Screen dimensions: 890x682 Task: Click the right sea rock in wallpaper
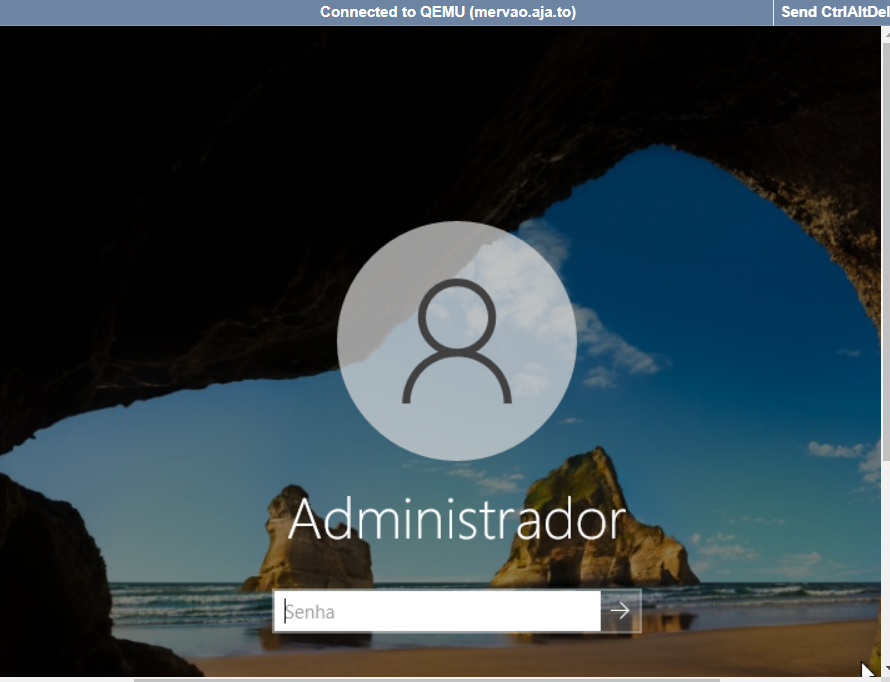pyautogui.click(x=590, y=525)
